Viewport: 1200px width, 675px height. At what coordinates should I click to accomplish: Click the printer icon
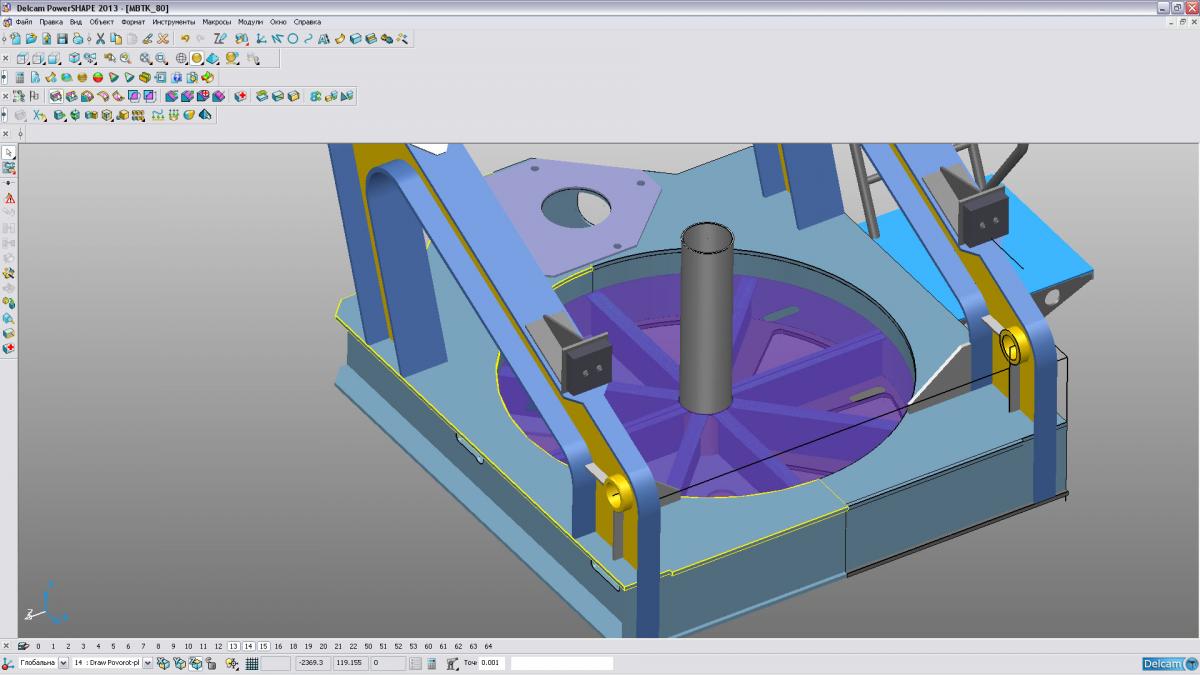(x=77, y=39)
